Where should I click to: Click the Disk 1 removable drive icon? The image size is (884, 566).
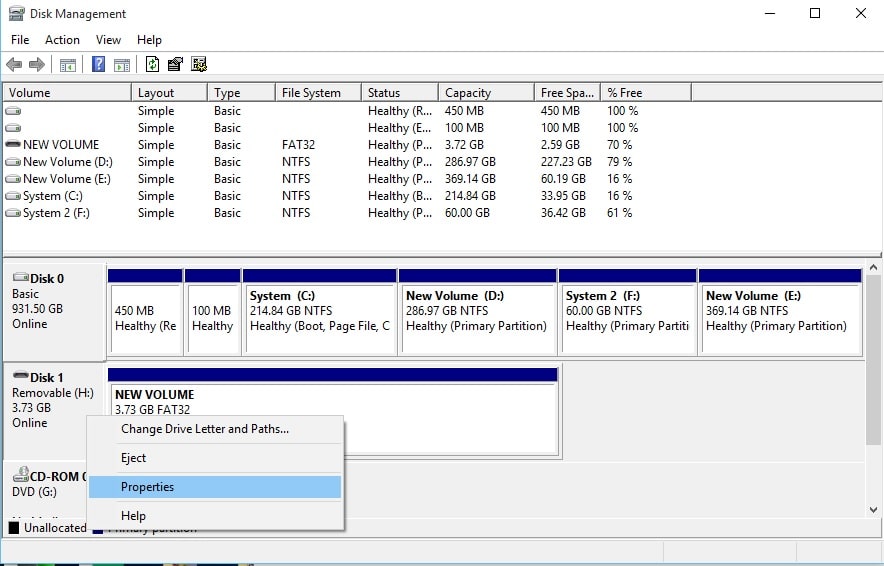(x=21, y=375)
